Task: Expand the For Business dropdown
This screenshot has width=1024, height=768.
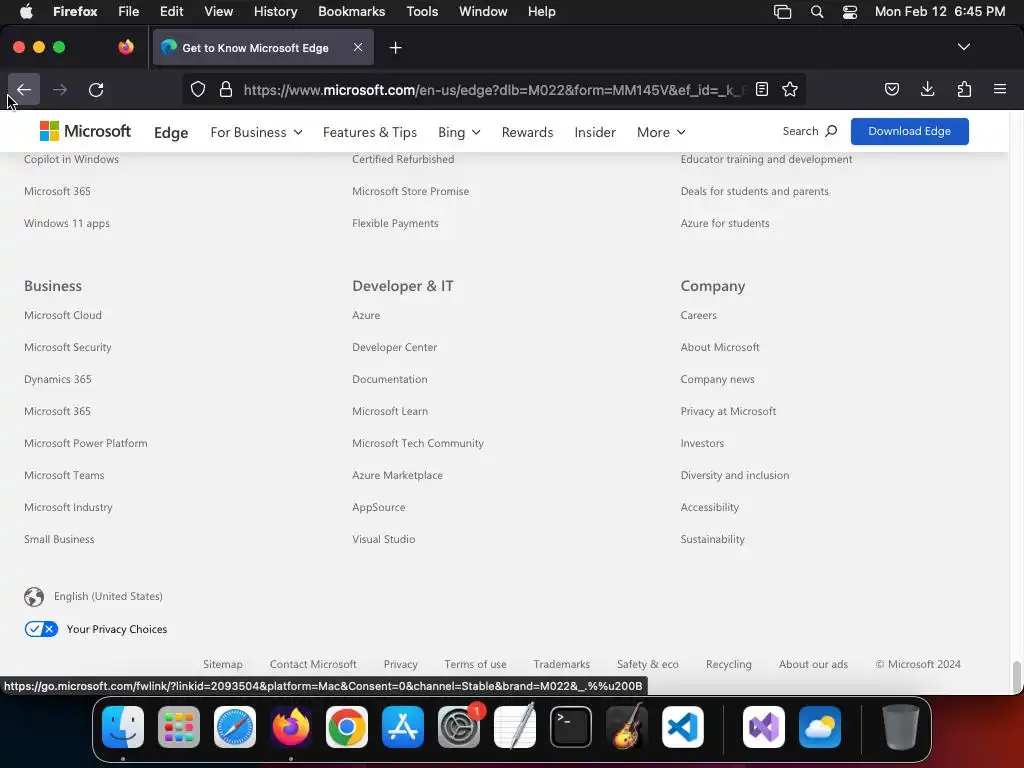Action: point(256,132)
